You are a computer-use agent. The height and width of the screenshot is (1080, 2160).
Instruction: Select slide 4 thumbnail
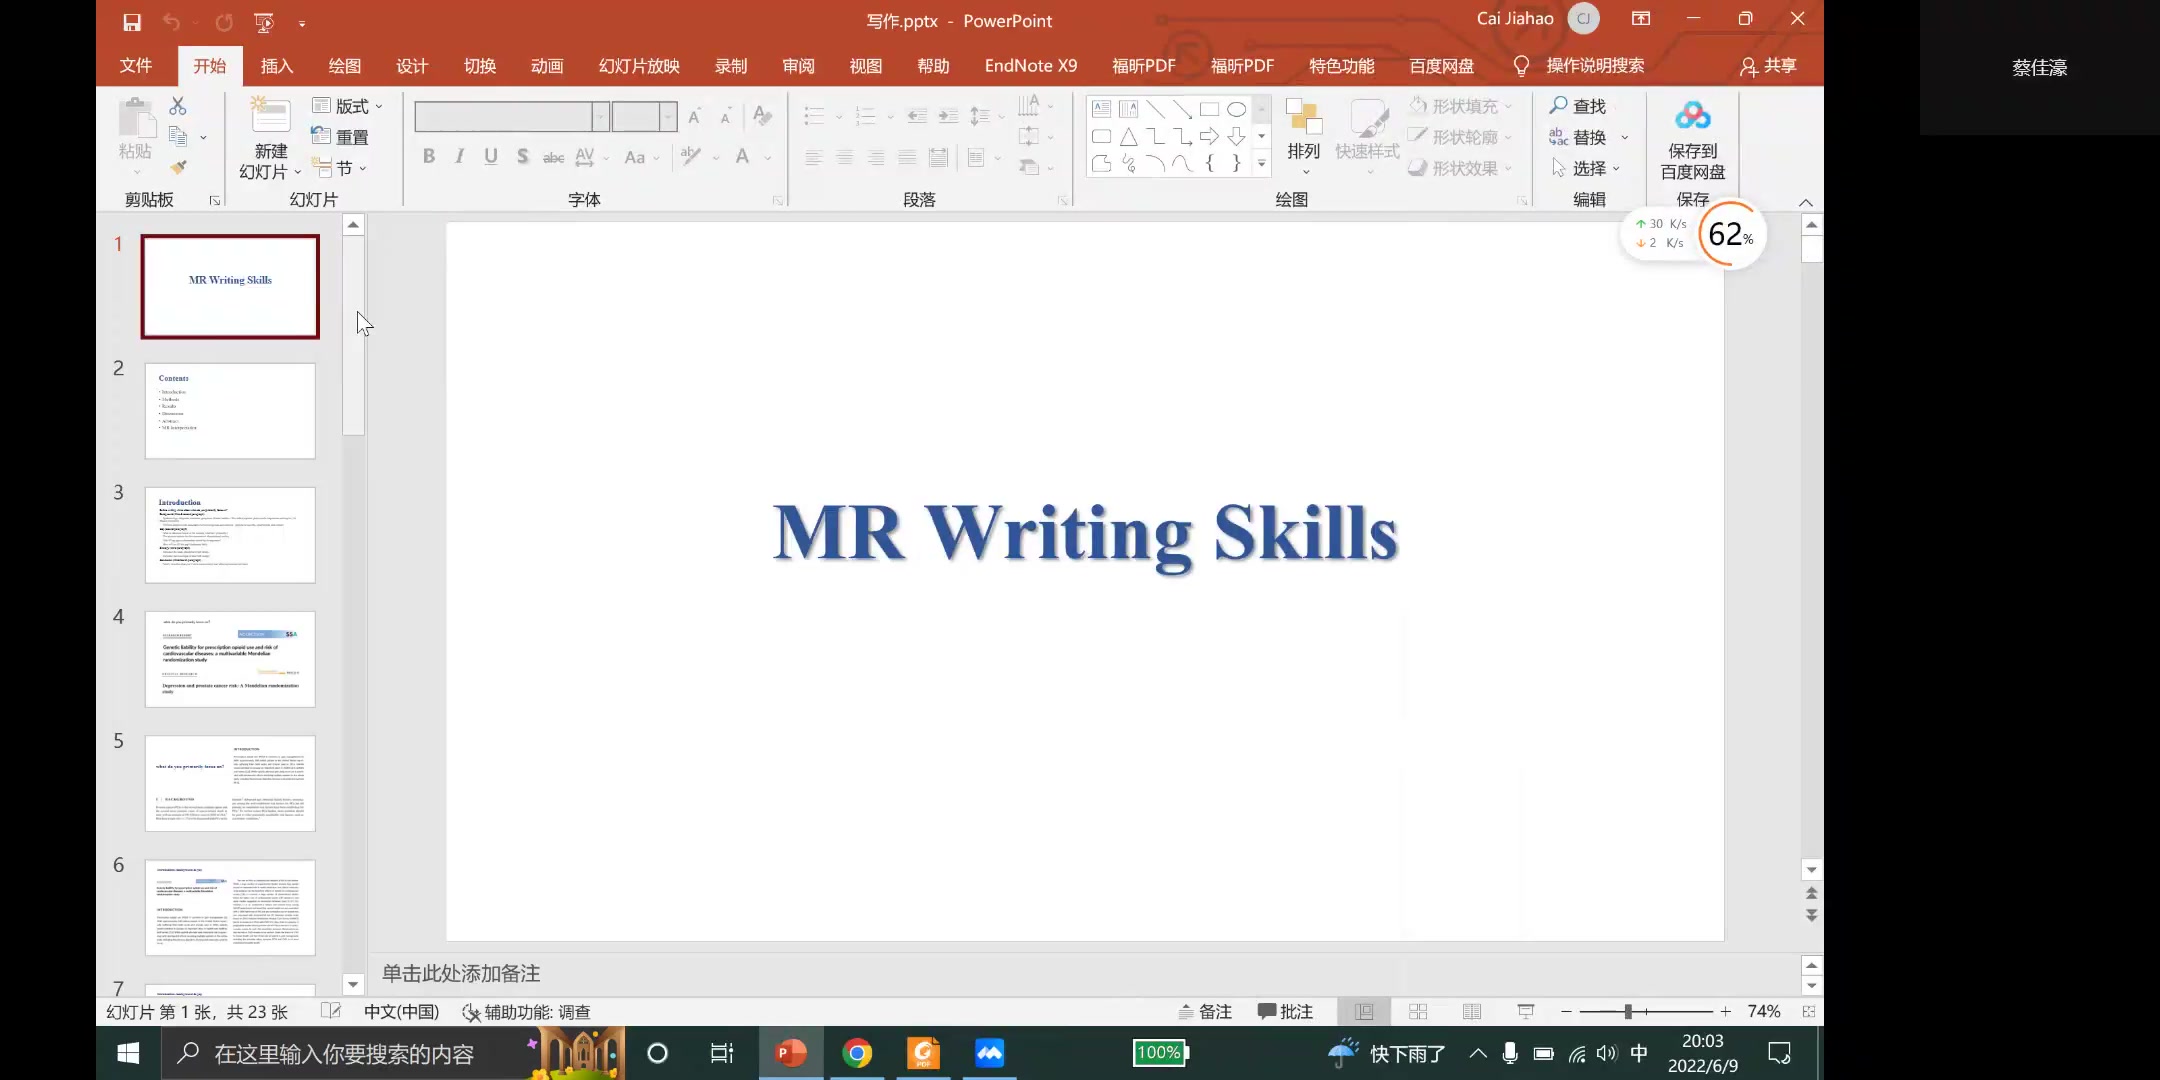[230, 659]
